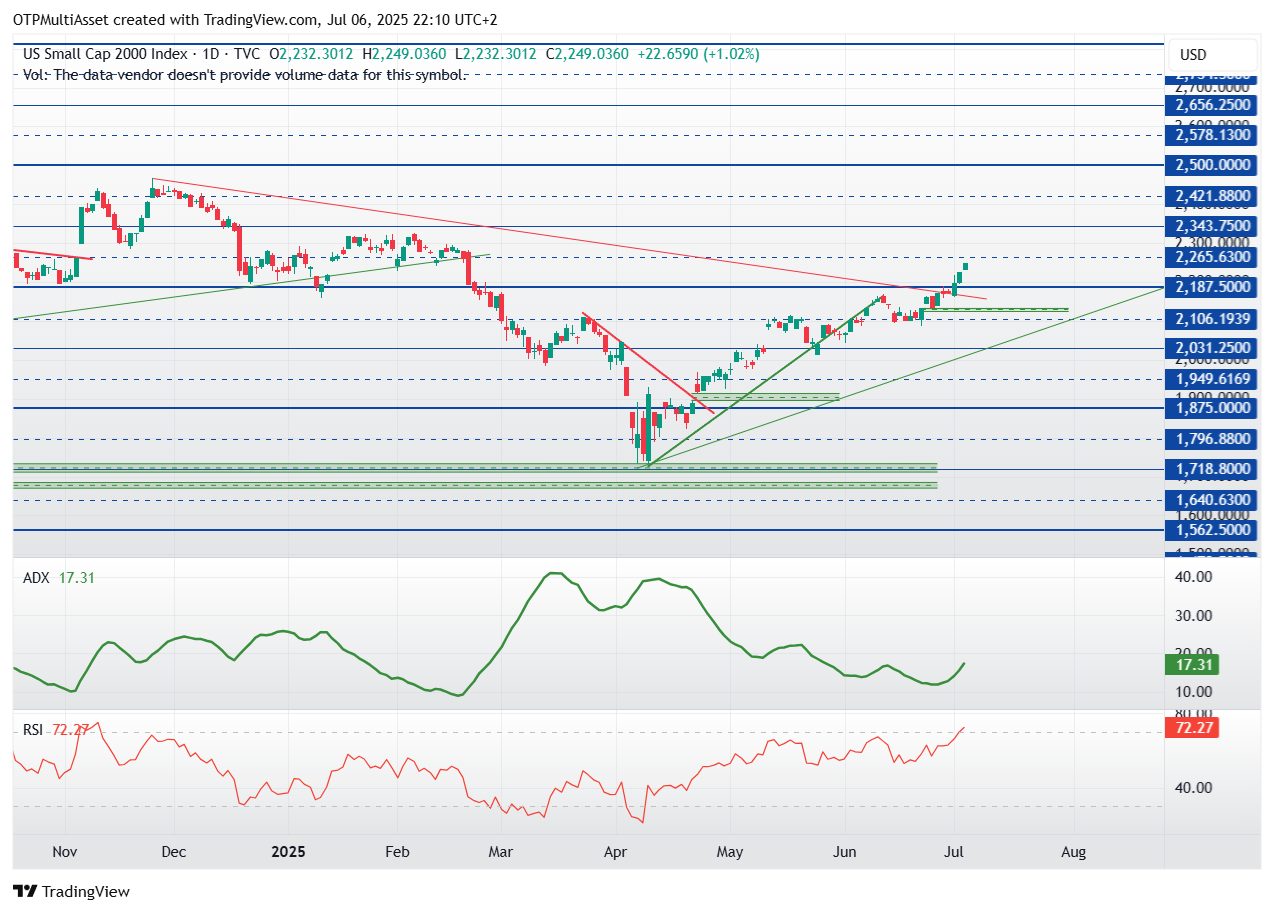The width and height of the screenshot is (1274, 913).
Task: Click the TradingView logo icon
Action: 25,891
